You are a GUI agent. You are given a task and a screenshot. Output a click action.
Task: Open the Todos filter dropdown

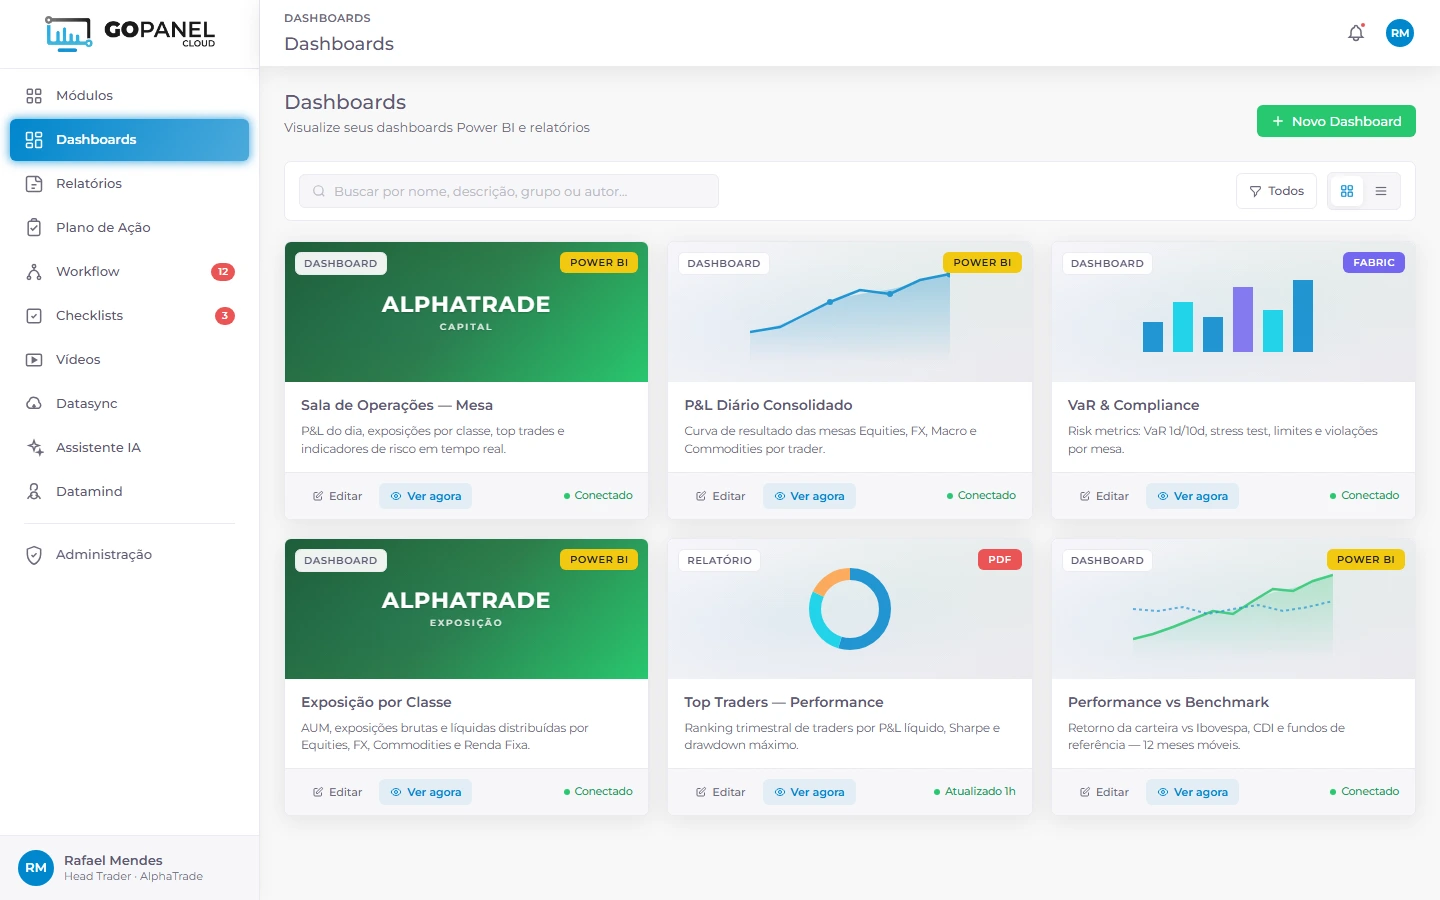(1277, 191)
